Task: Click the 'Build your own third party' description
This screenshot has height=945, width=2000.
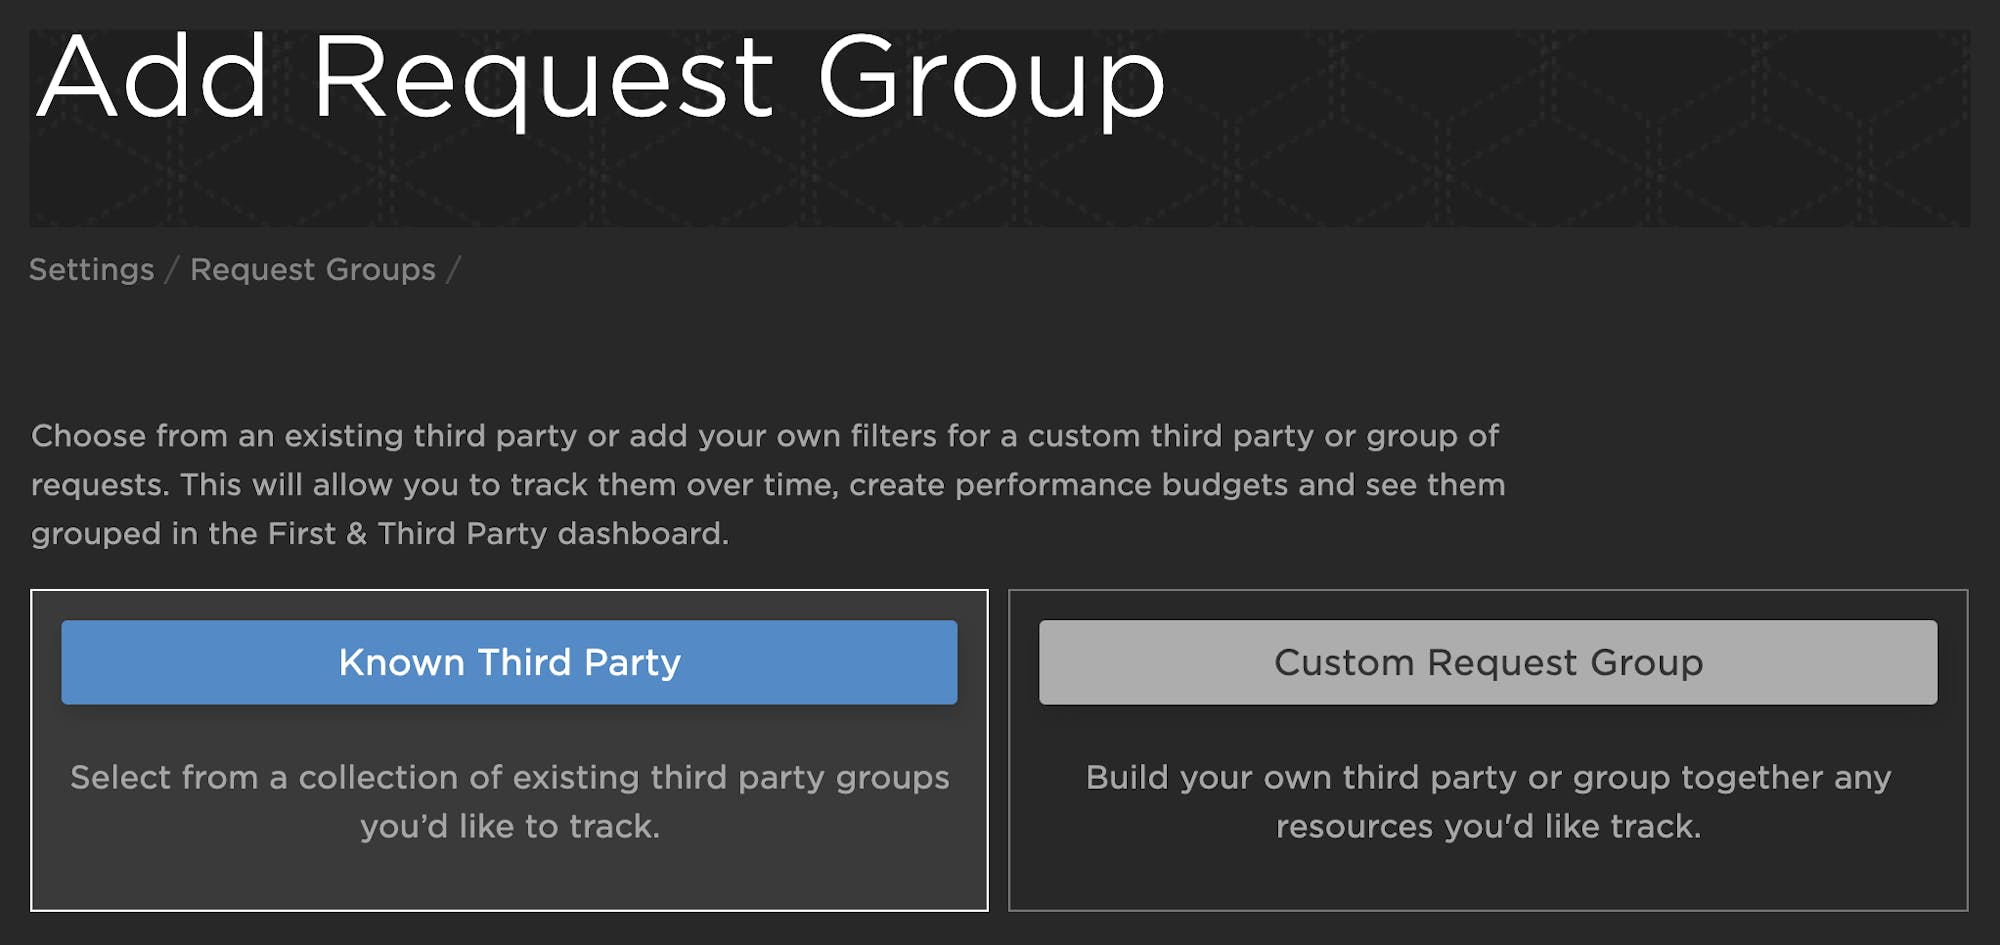Action: [x=1488, y=777]
